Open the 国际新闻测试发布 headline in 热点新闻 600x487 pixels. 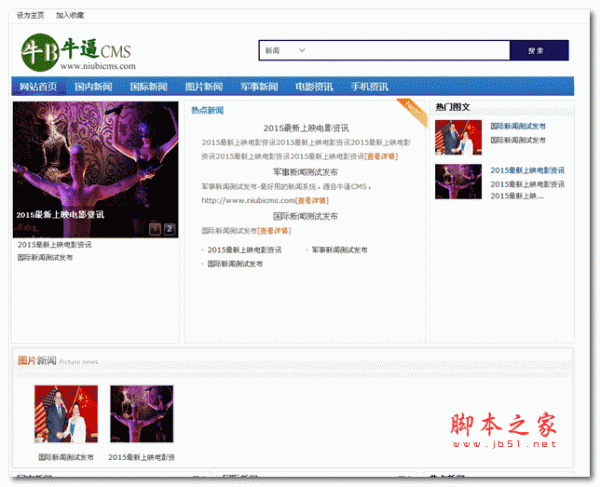(305, 217)
